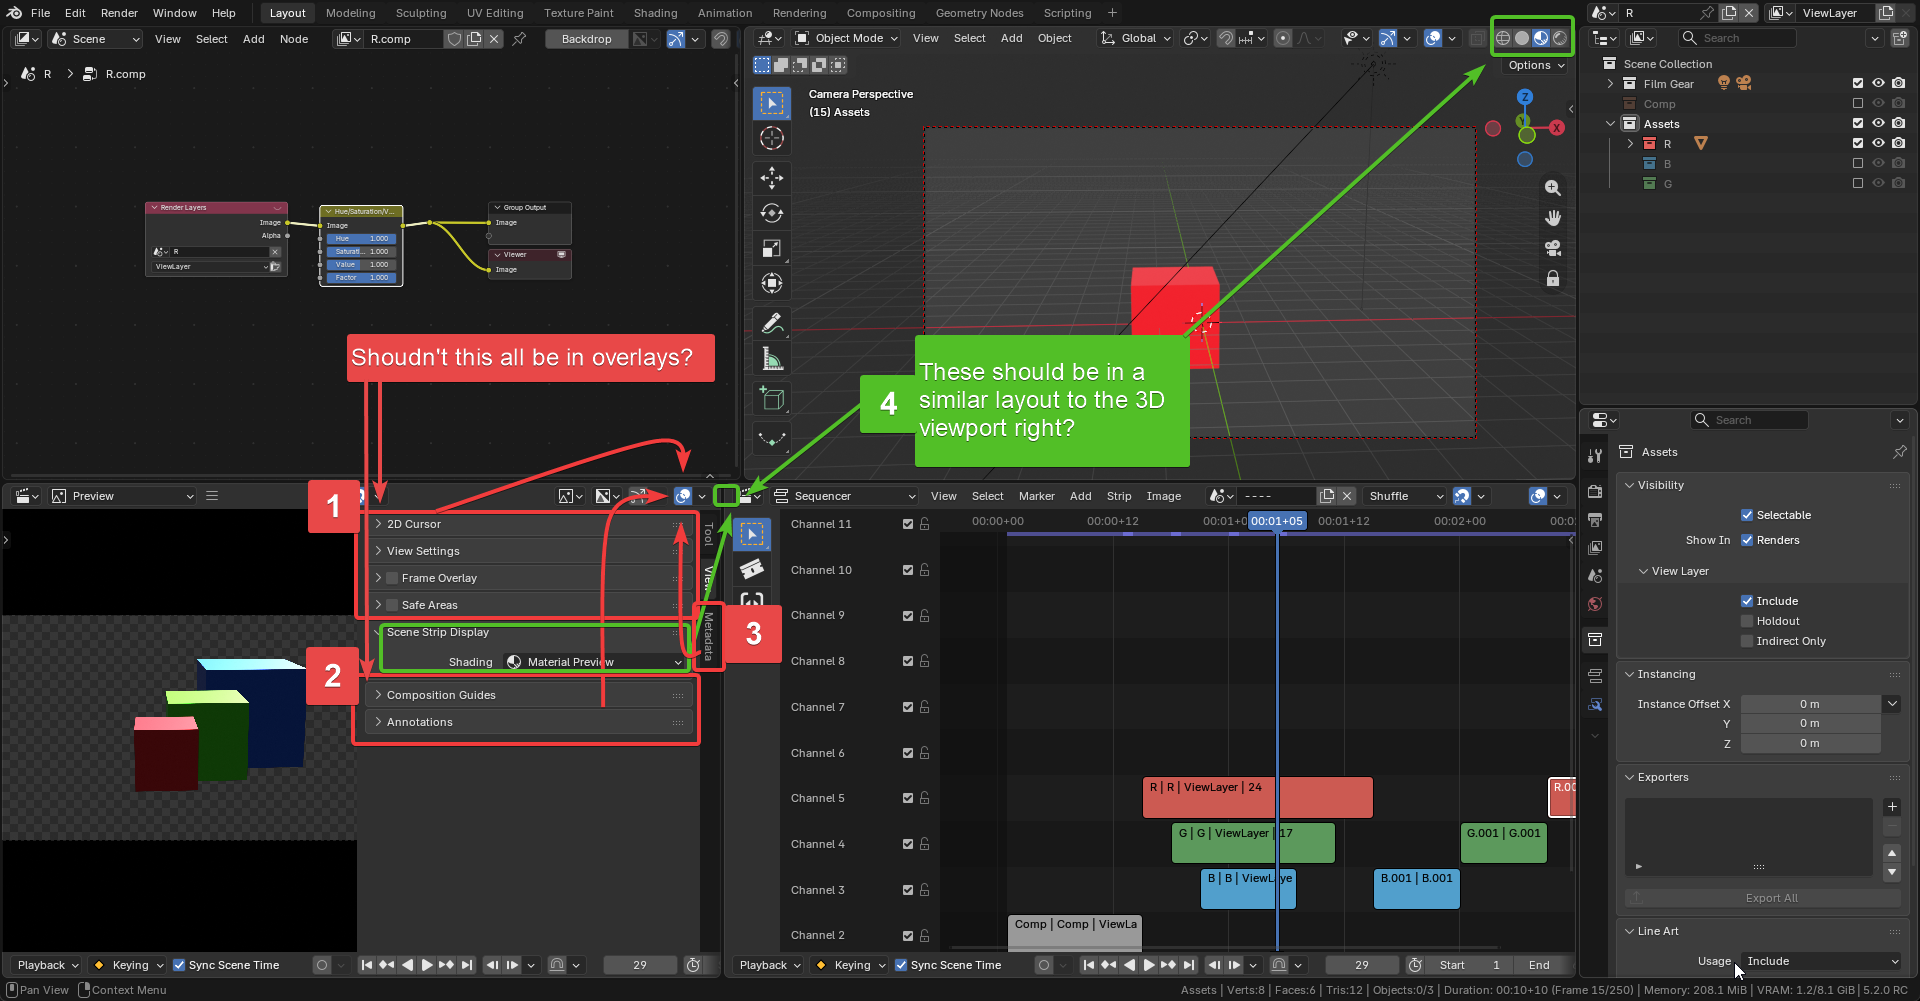
Task: Select the Move tool in 3D viewport
Action: click(x=772, y=178)
